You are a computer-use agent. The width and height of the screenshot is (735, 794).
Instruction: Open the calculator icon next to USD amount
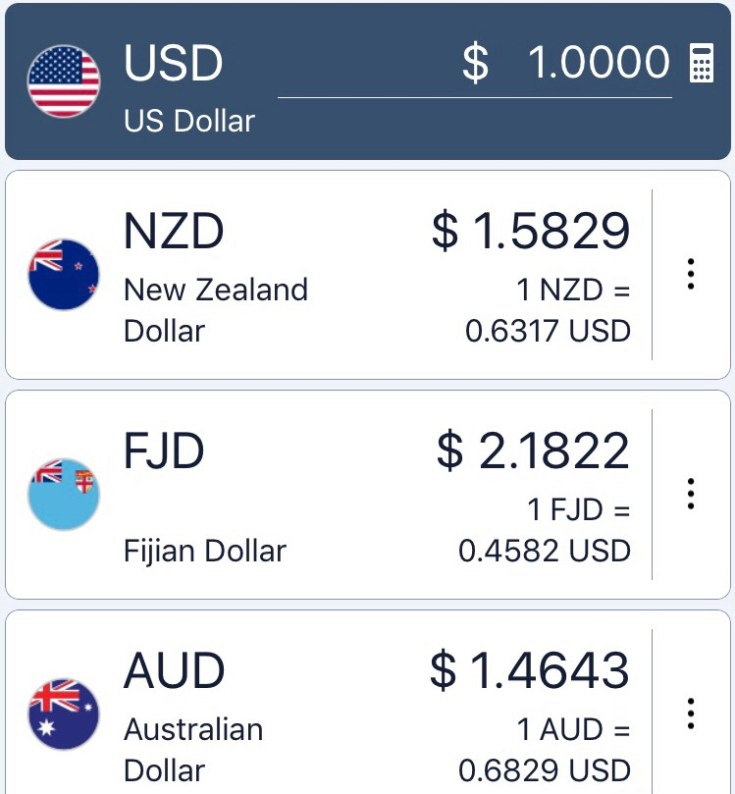tap(702, 64)
